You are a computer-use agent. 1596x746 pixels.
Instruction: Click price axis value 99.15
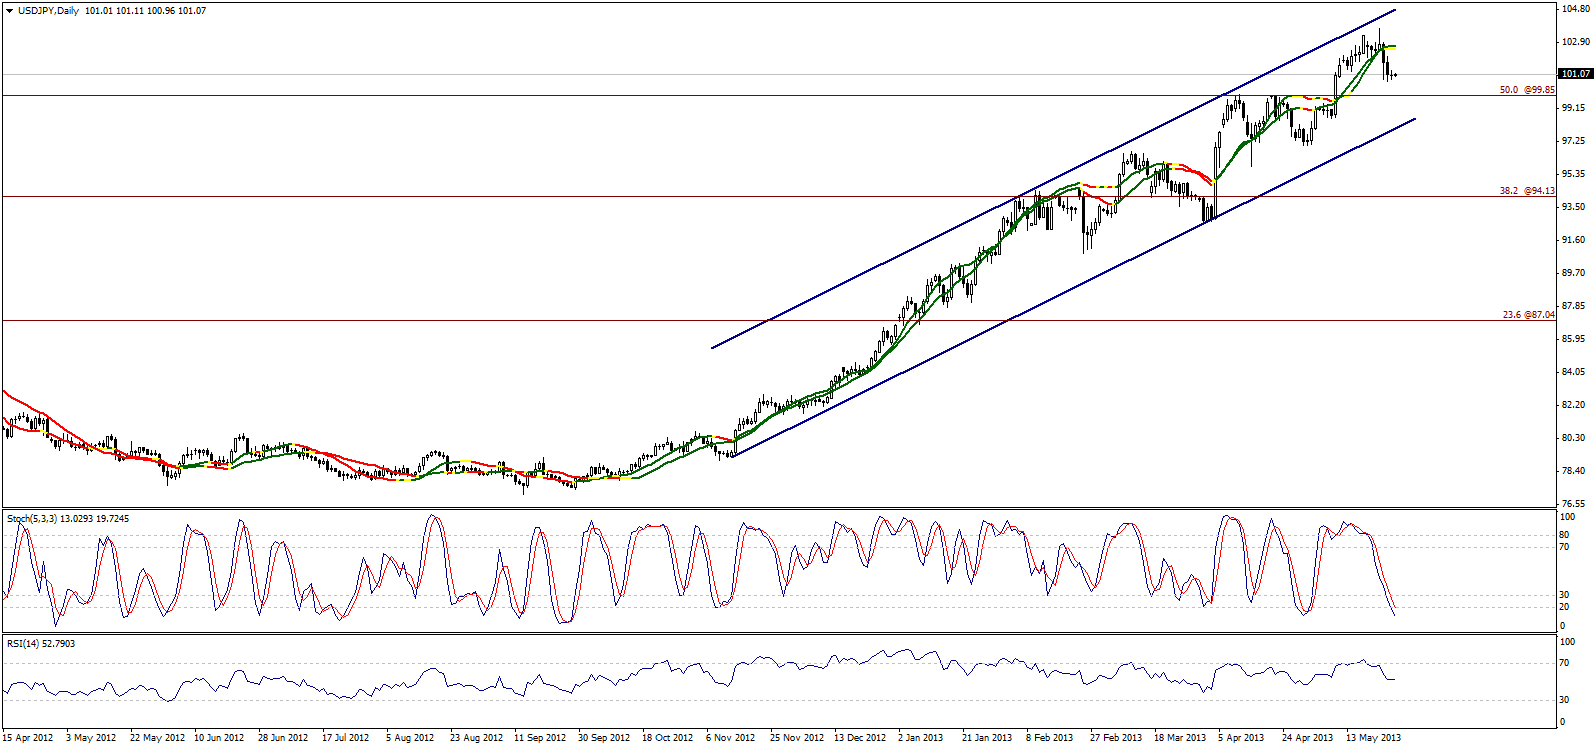pos(1575,108)
